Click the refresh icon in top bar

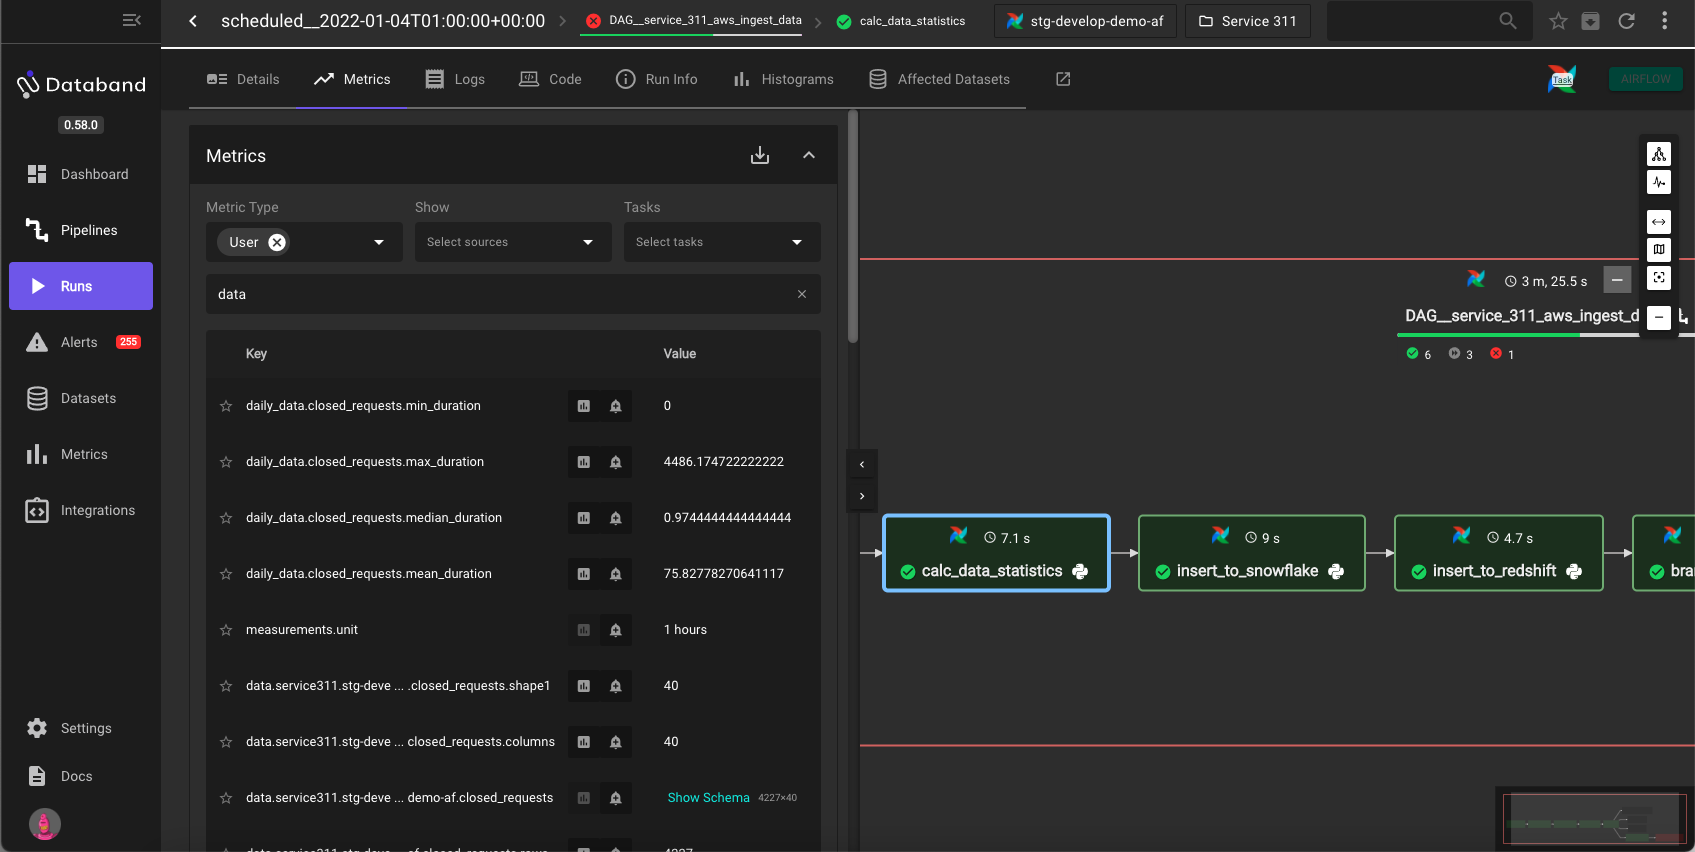[x=1627, y=21]
